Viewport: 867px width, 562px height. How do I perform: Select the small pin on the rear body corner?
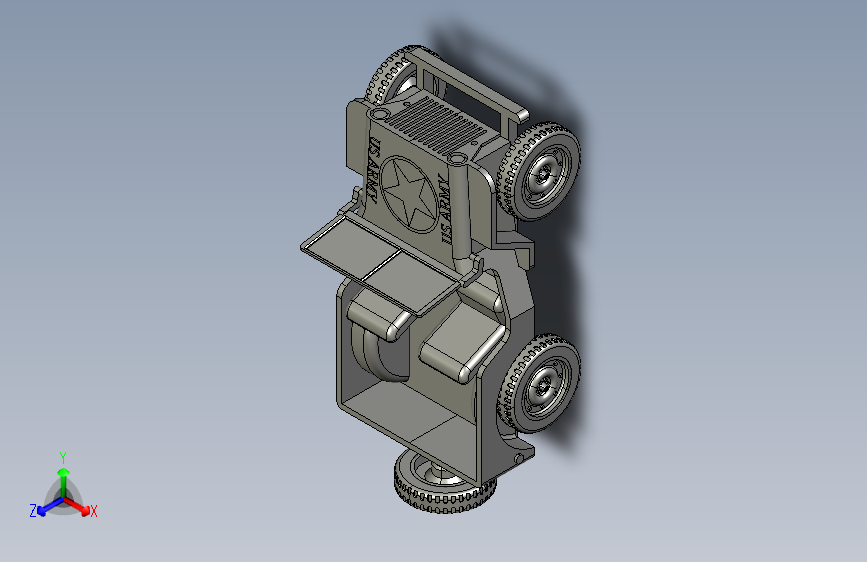[519, 458]
